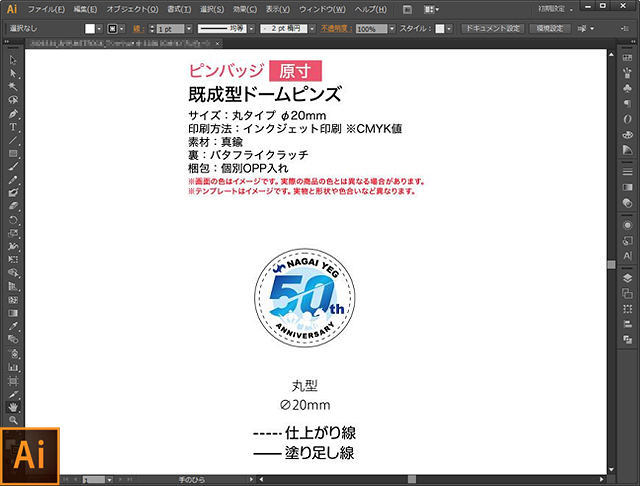Open the Symbols panel

(x=627, y=88)
